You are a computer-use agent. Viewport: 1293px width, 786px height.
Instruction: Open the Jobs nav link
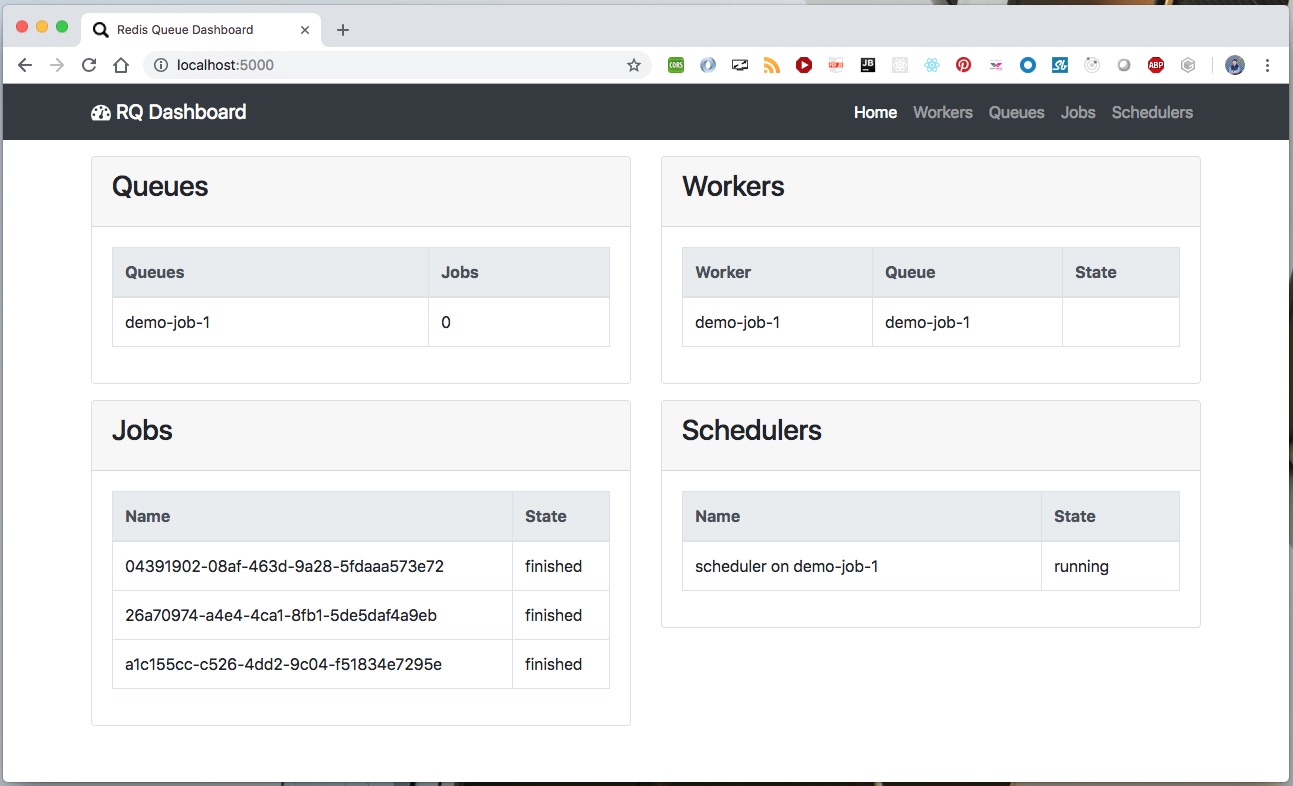1078,112
